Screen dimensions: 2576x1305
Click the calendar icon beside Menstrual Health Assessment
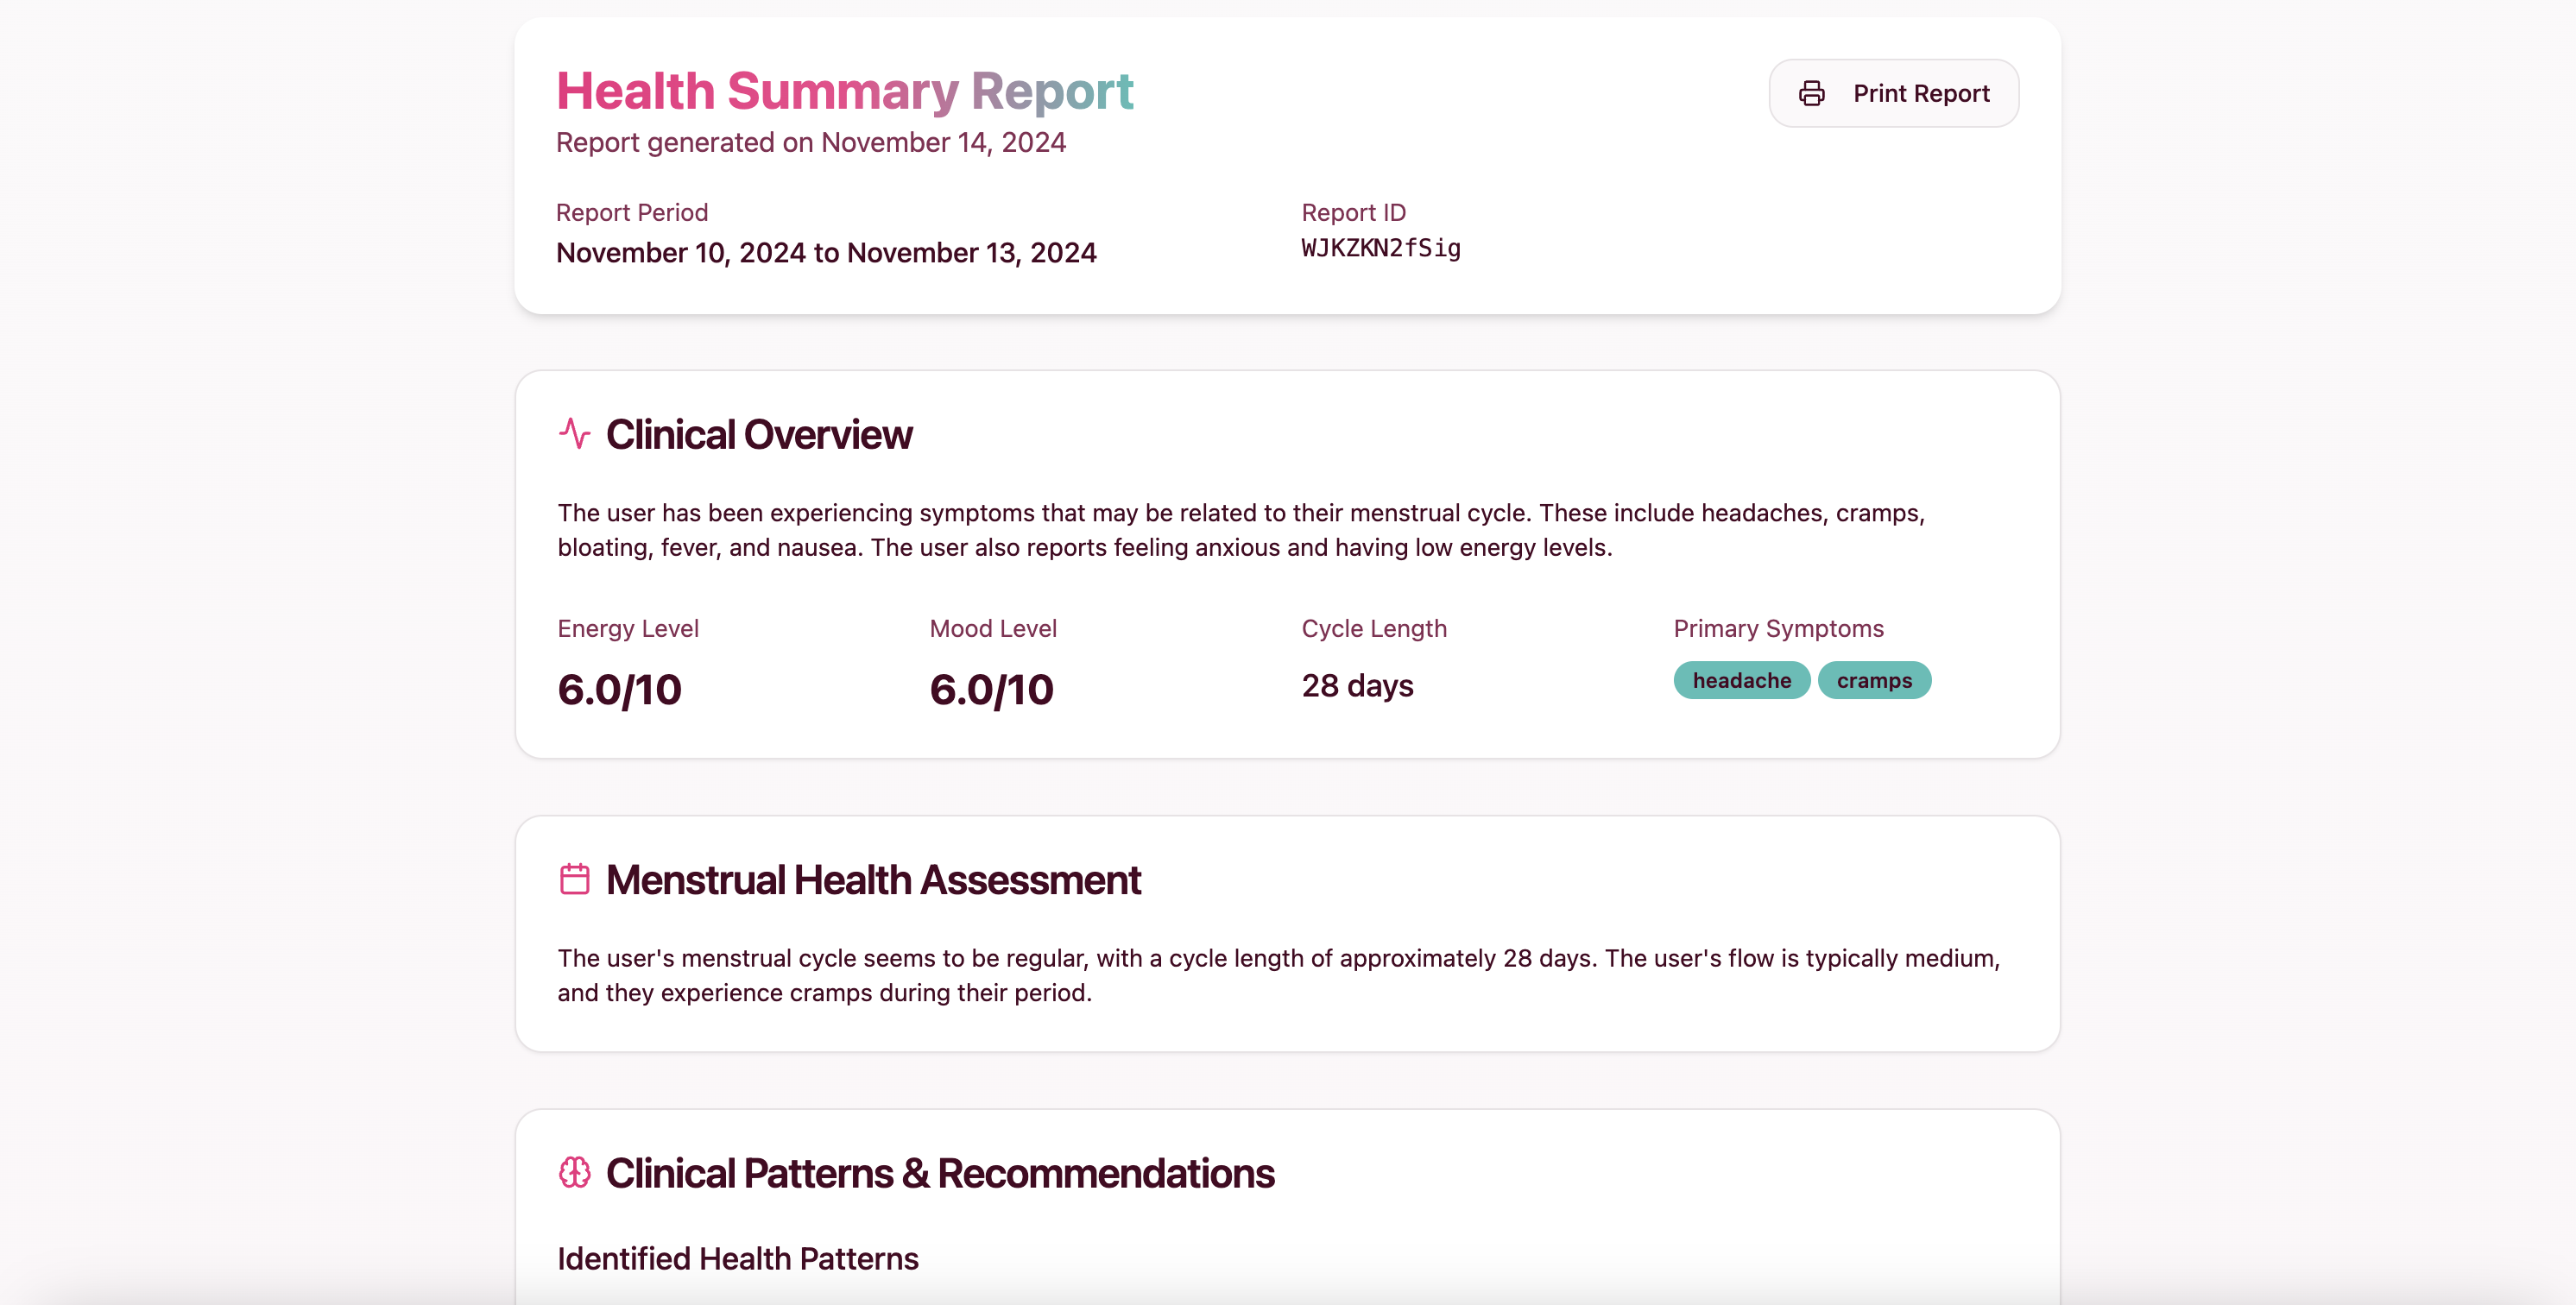[574, 879]
